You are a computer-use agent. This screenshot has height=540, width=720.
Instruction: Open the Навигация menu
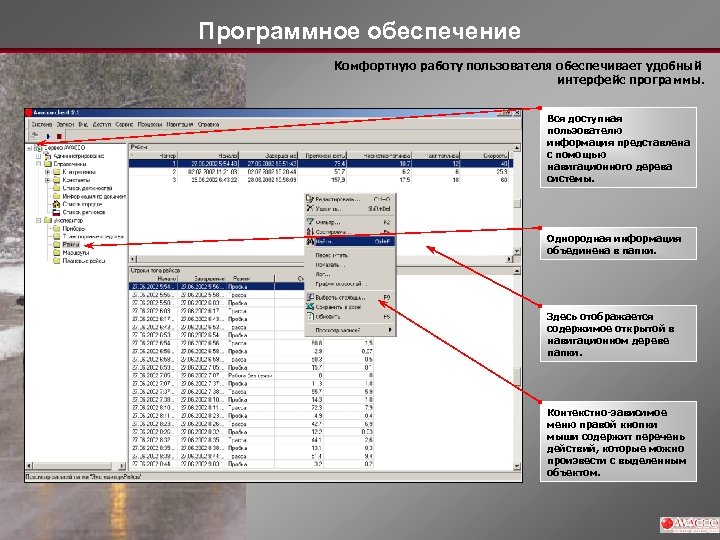[180, 124]
